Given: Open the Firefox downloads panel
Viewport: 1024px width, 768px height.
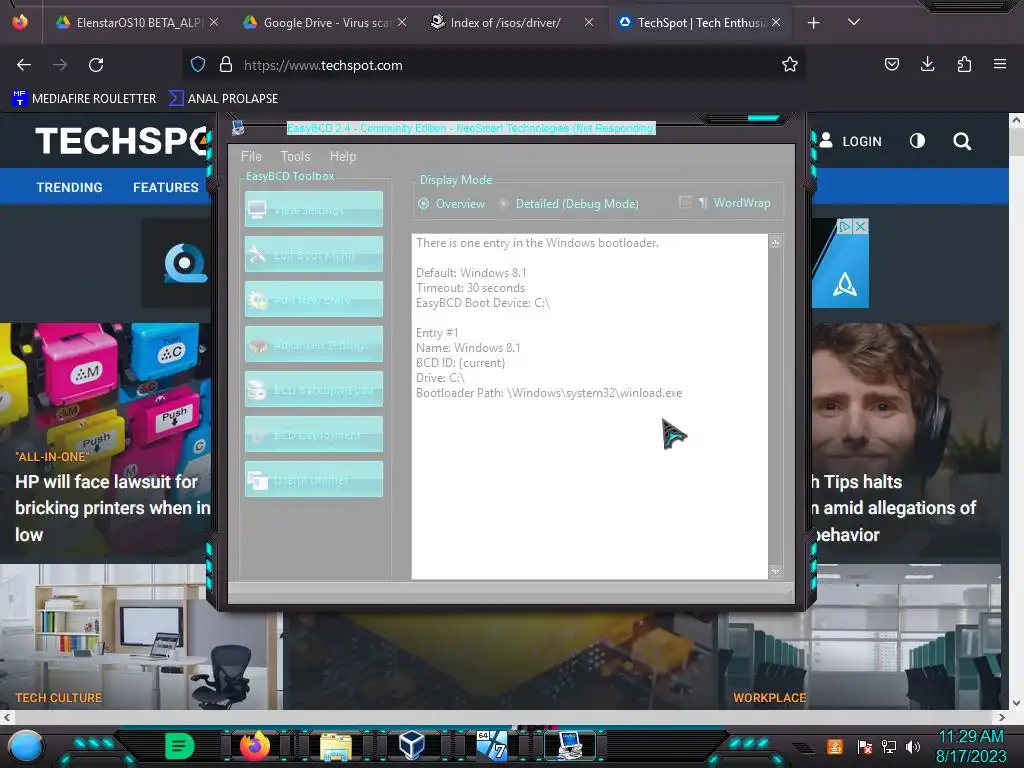Looking at the screenshot, I should point(927,64).
